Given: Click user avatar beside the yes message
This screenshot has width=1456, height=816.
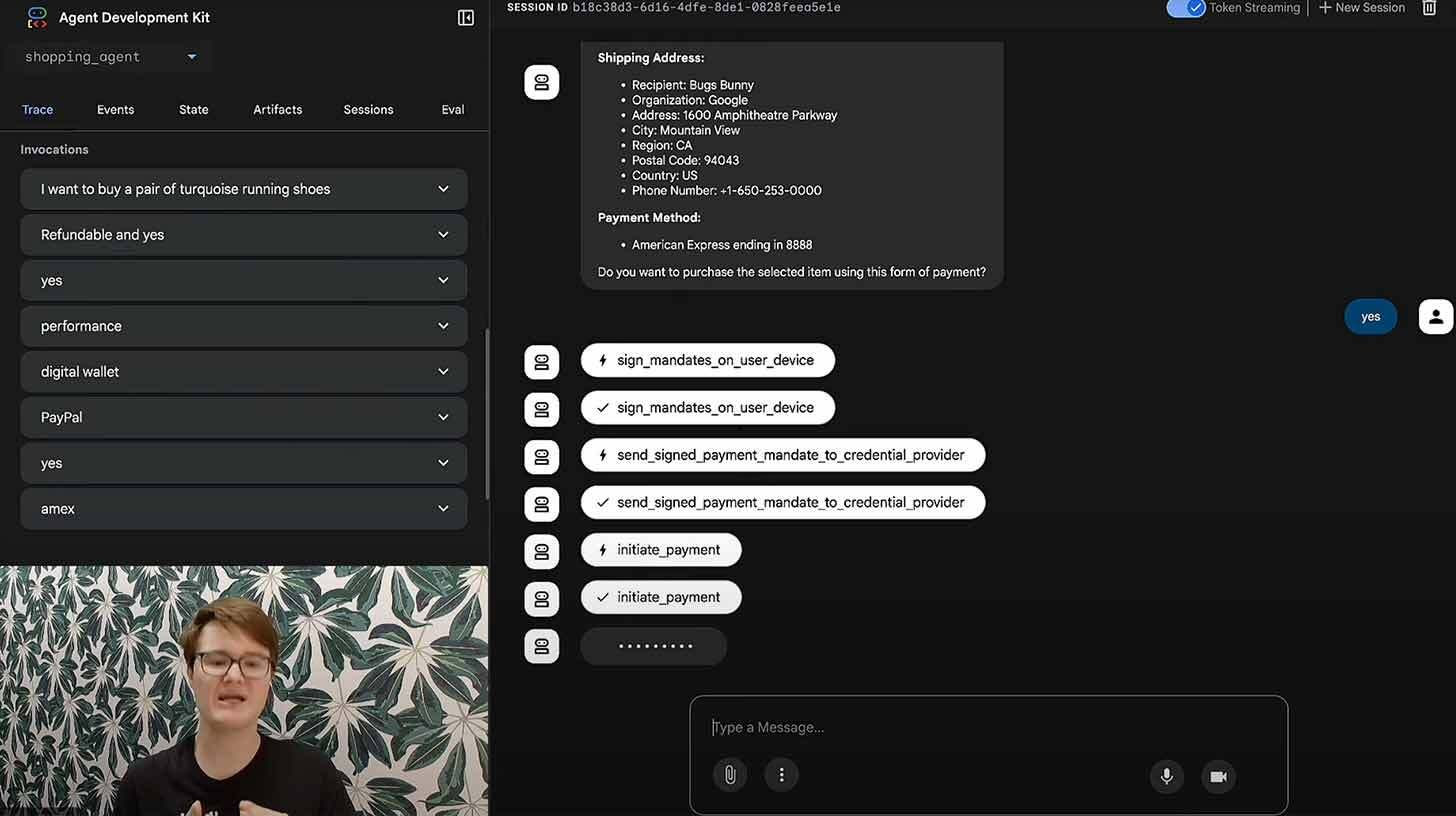Looking at the screenshot, I should click(1436, 316).
